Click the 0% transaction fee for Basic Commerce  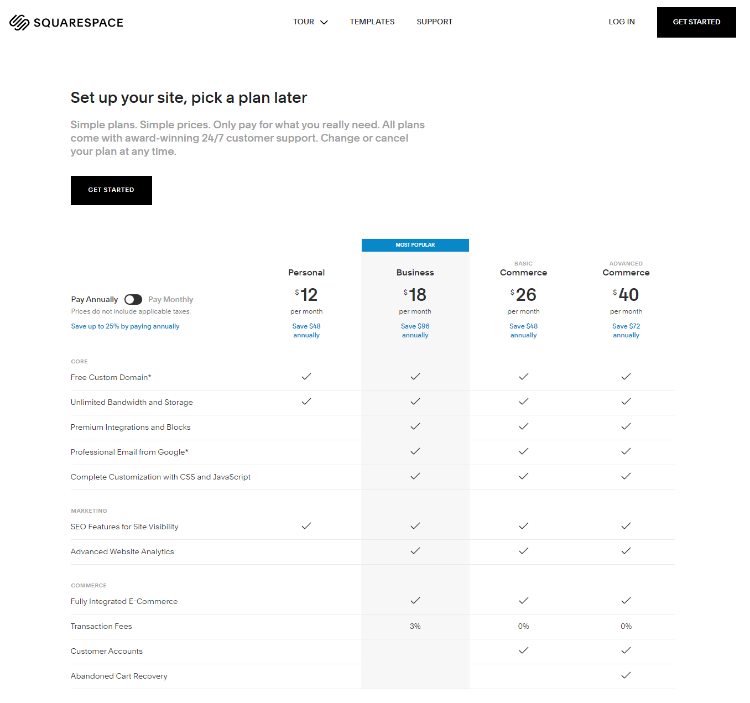pyautogui.click(x=523, y=626)
